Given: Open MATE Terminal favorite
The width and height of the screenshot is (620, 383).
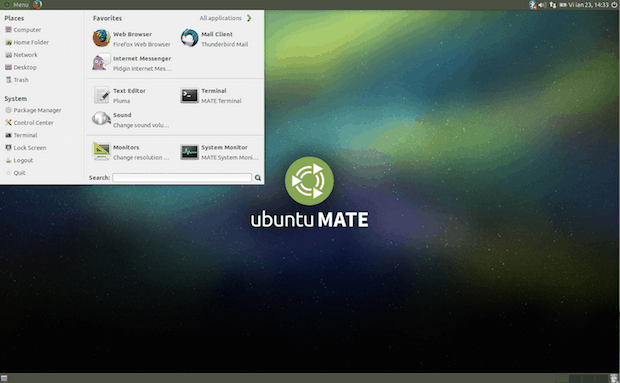Looking at the screenshot, I should coord(211,96).
